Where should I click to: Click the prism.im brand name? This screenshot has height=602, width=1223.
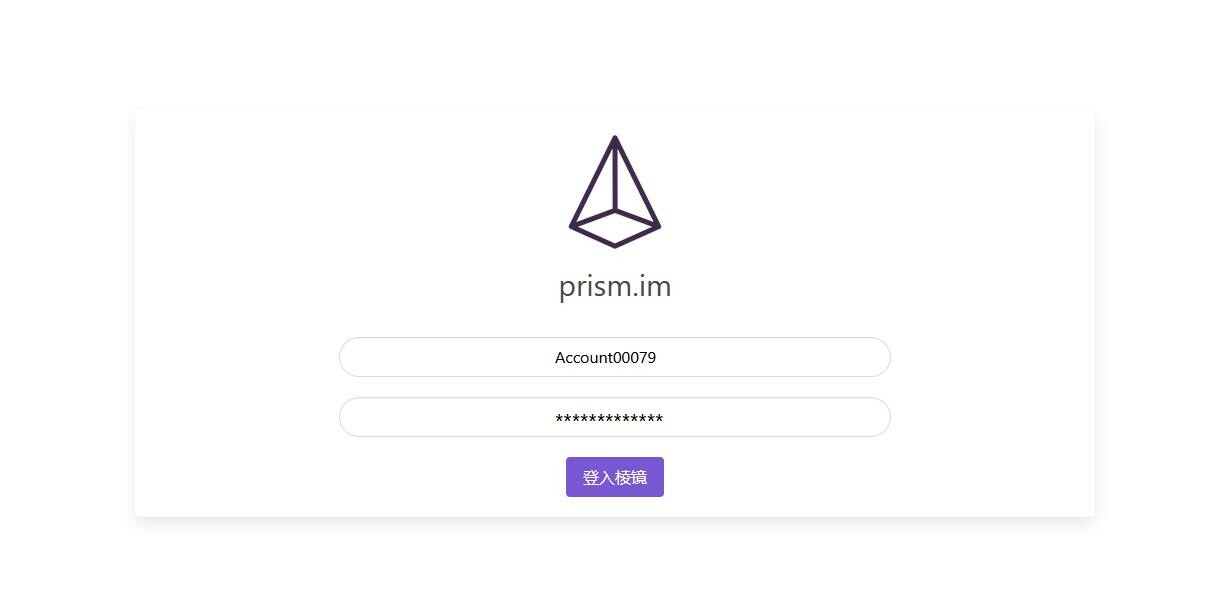(x=615, y=287)
